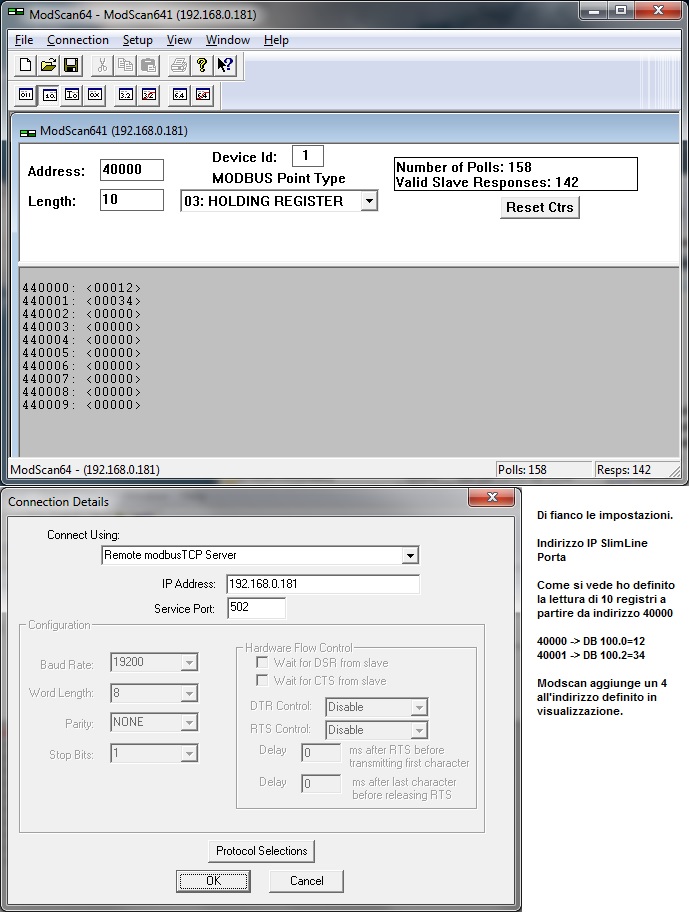Click the Copy toolbar icon

coord(125,65)
